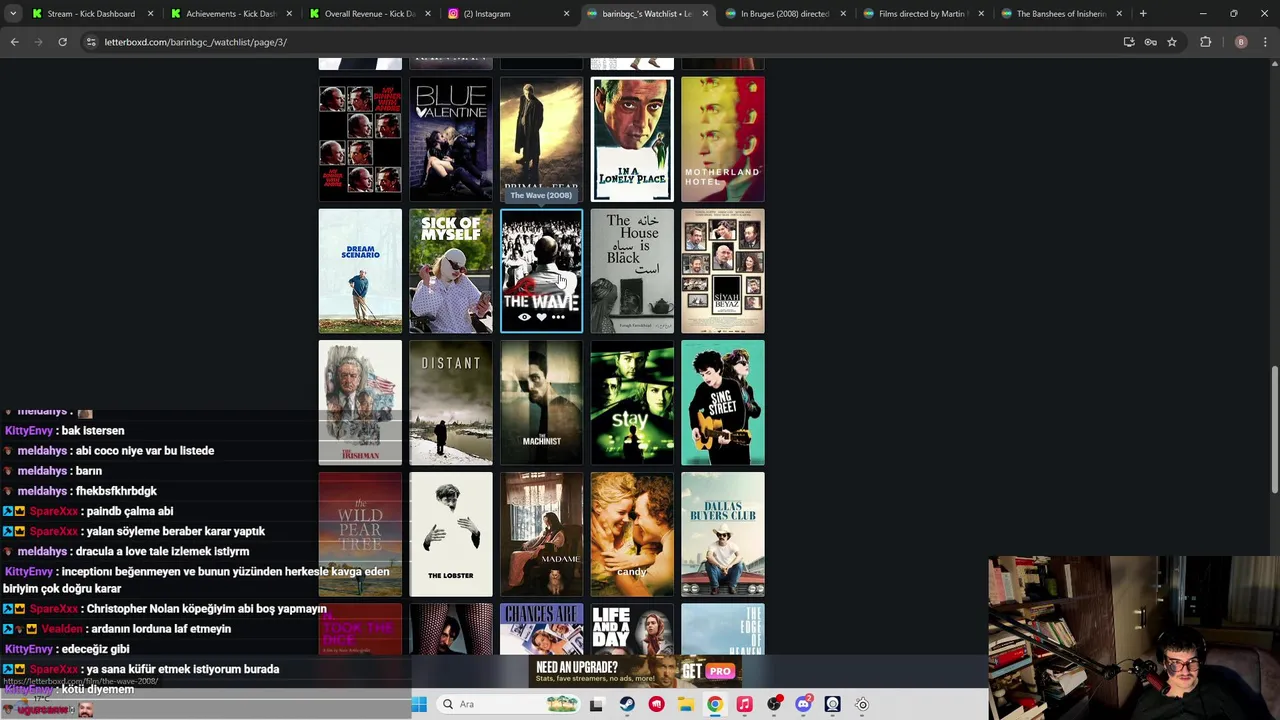Close the In Bruges tab
Screen dimensions: 1280x720
coord(843,14)
